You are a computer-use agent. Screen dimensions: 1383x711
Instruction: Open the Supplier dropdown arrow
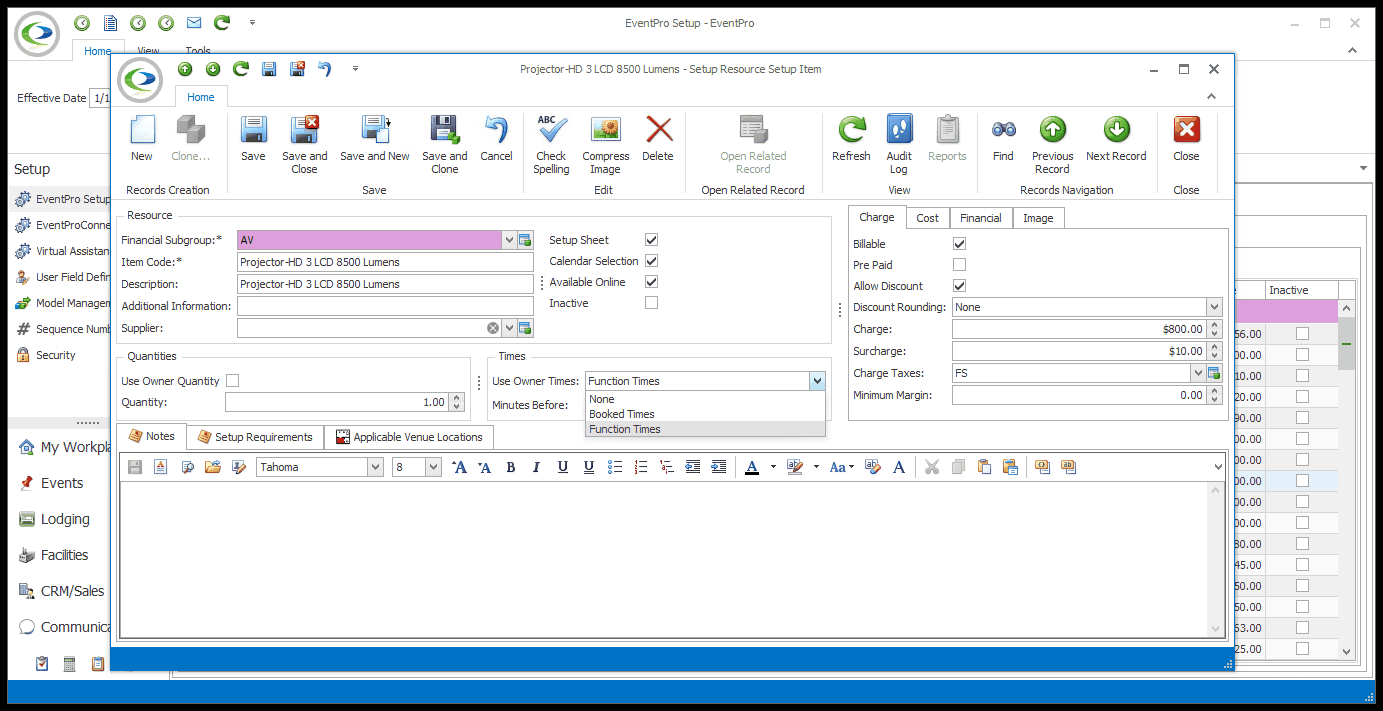point(509,328)
